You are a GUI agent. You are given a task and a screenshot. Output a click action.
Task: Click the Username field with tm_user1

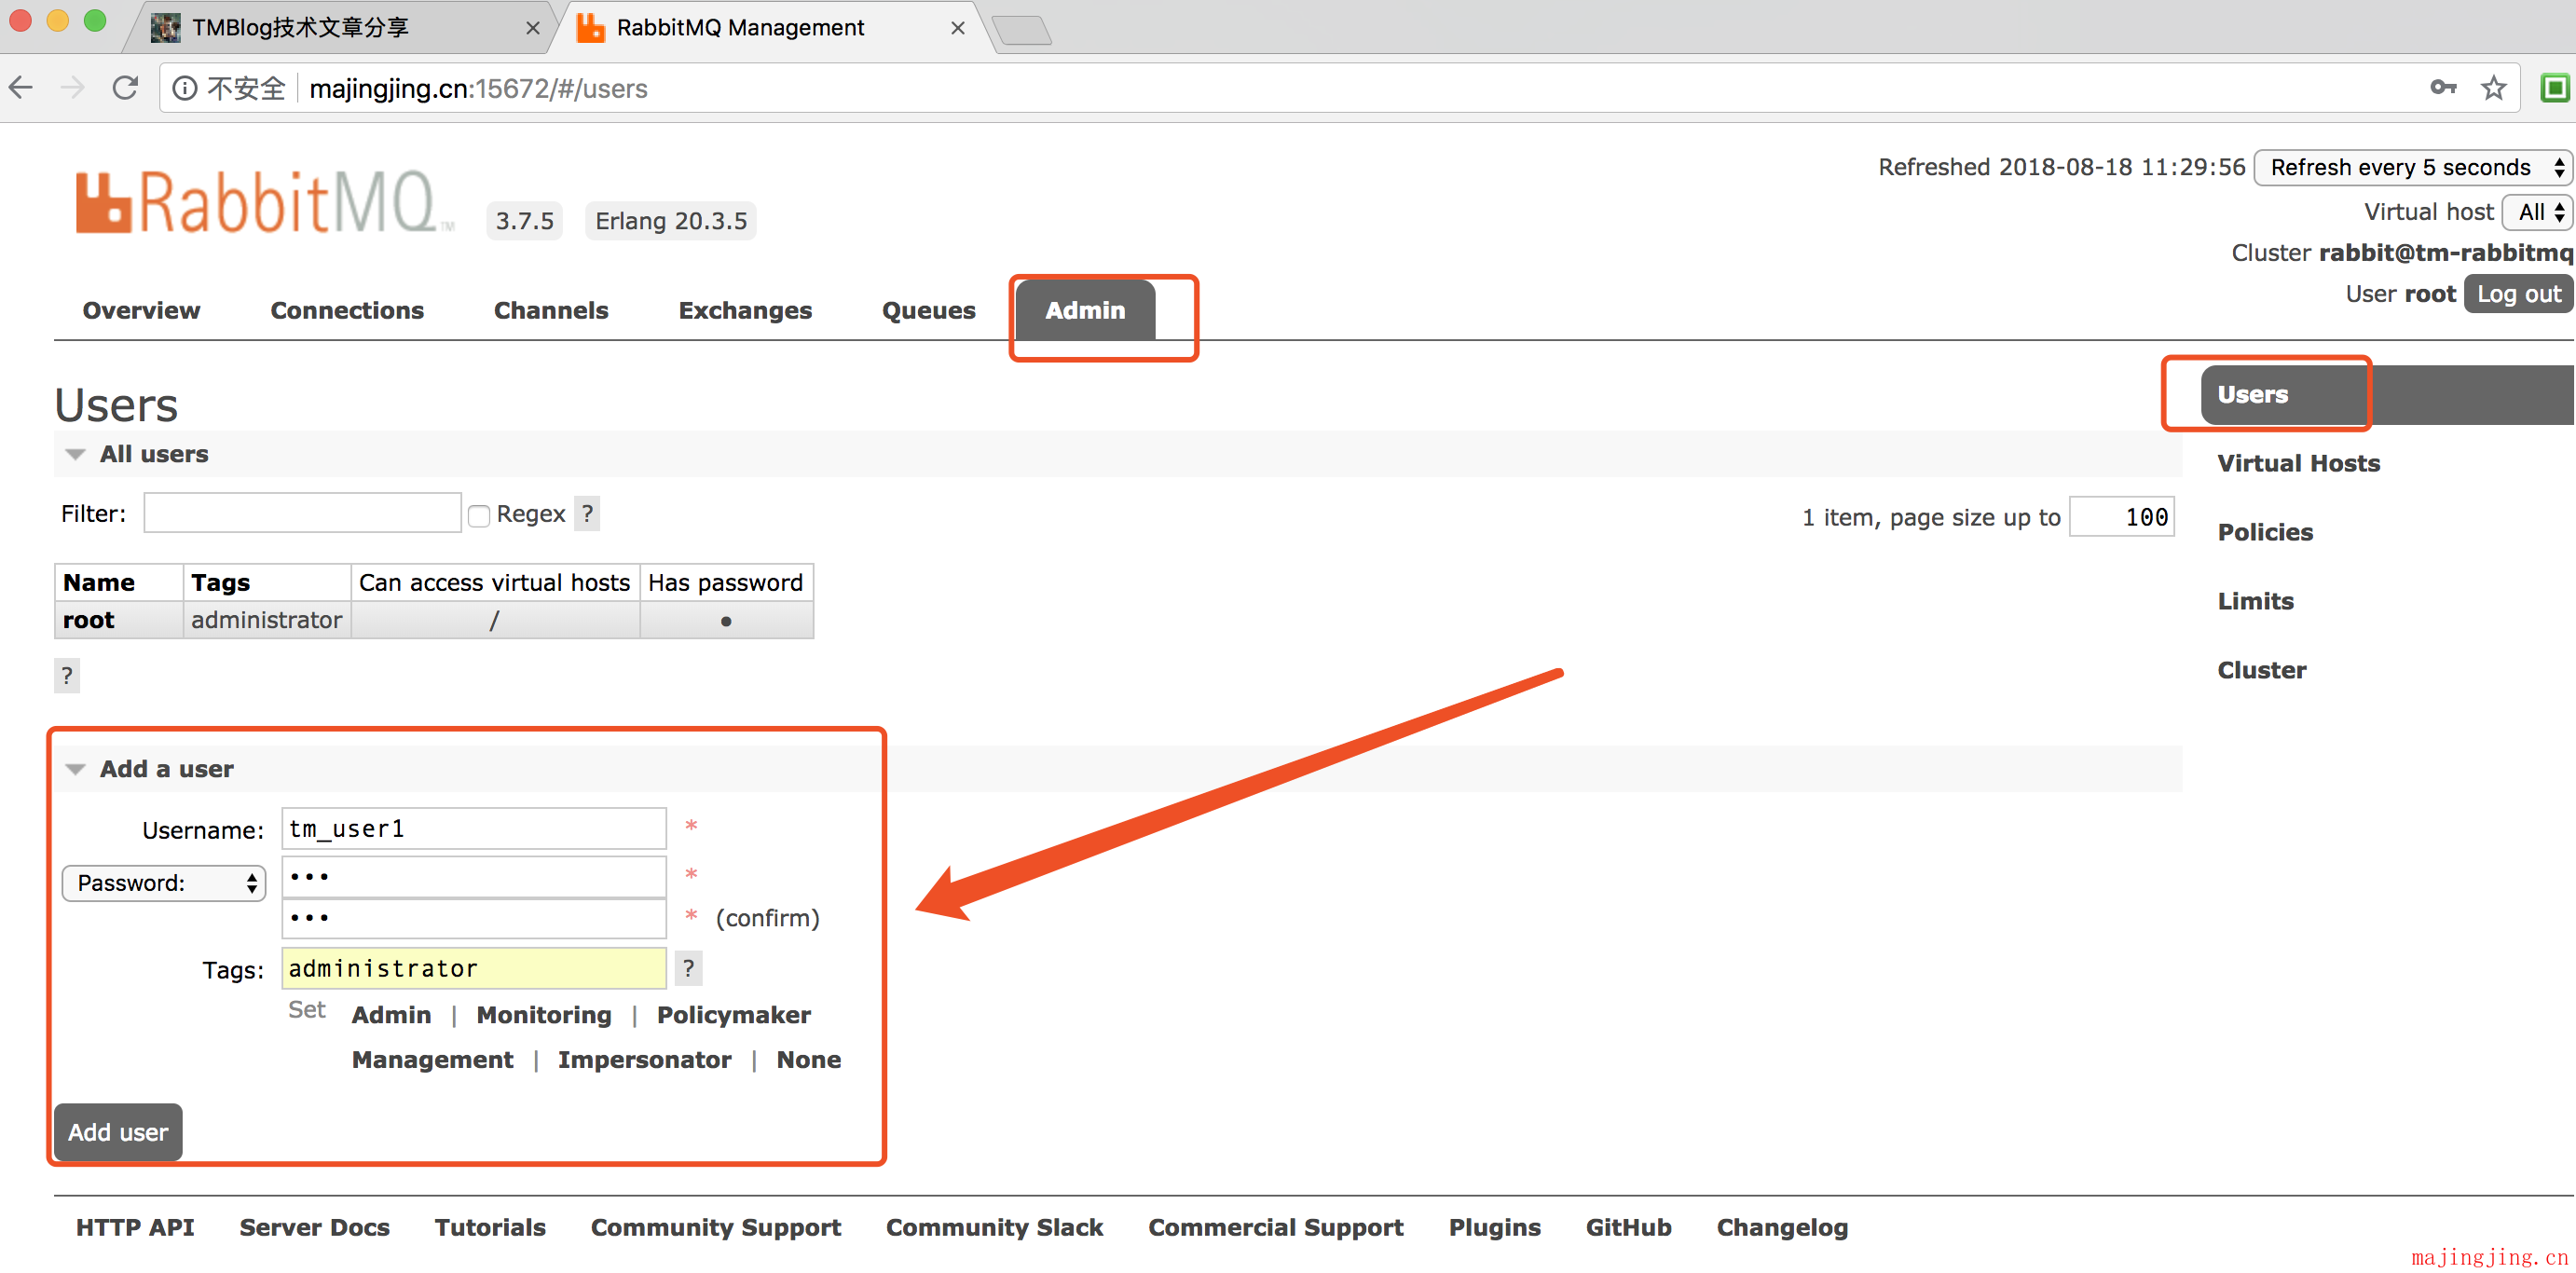(x=474, y=828)
